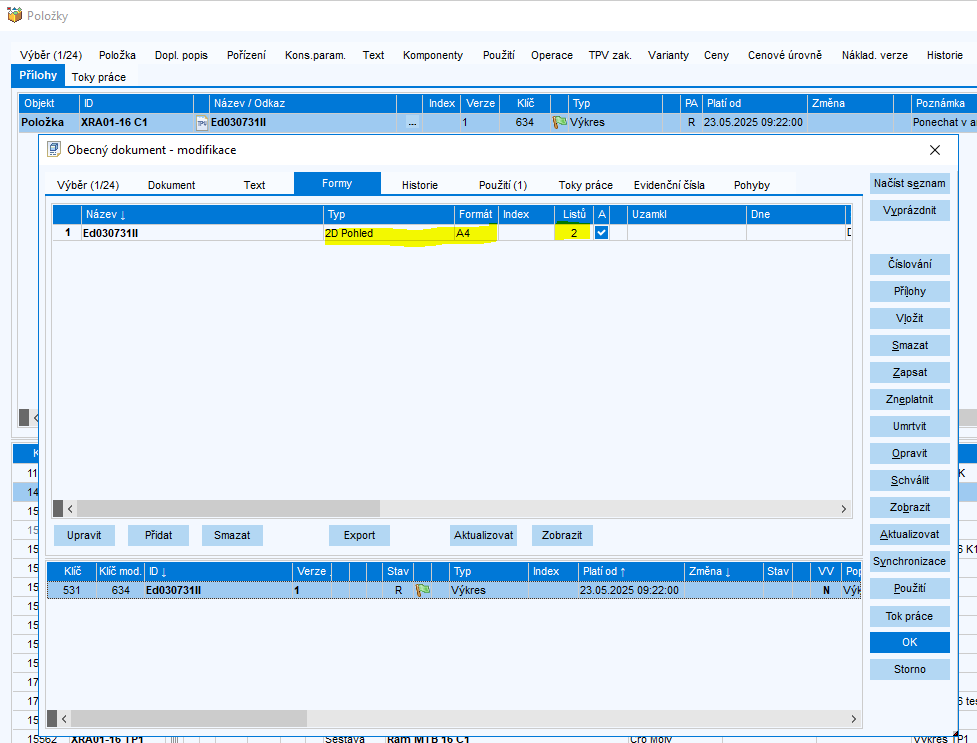The width and height of the screenshot is (977, 743).
Task: Click the Zapsat button
Action: 910,372
